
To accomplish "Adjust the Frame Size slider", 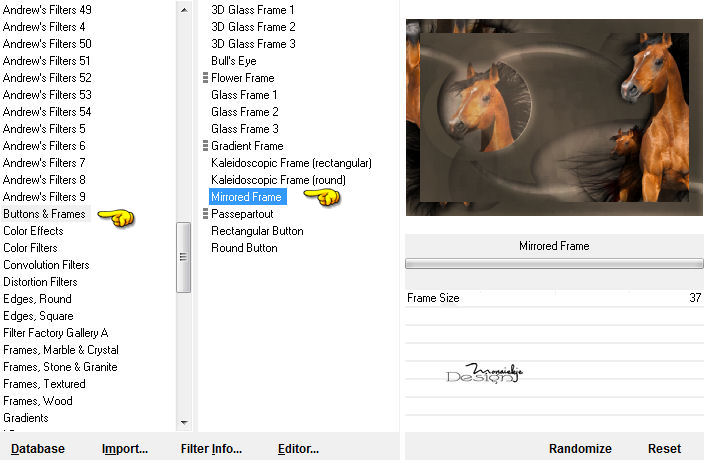I will (554, 298).
